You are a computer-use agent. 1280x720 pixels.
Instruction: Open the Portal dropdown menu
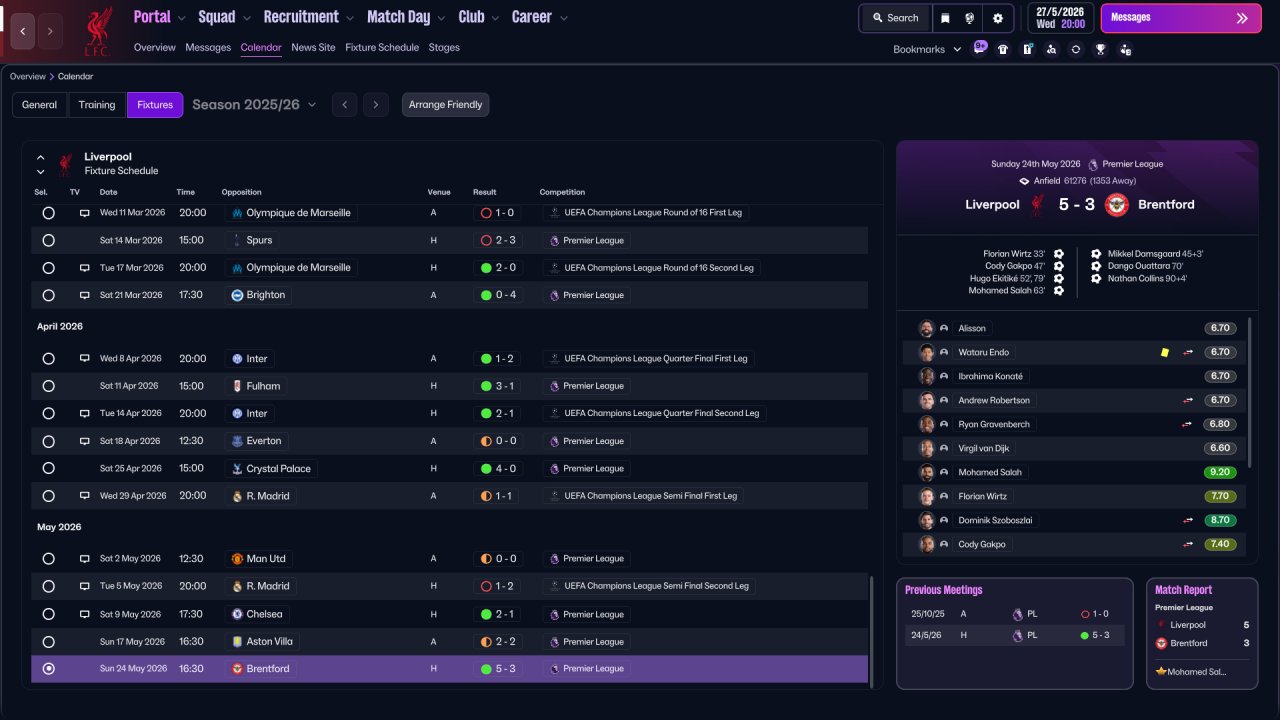(x=160, y=17)
